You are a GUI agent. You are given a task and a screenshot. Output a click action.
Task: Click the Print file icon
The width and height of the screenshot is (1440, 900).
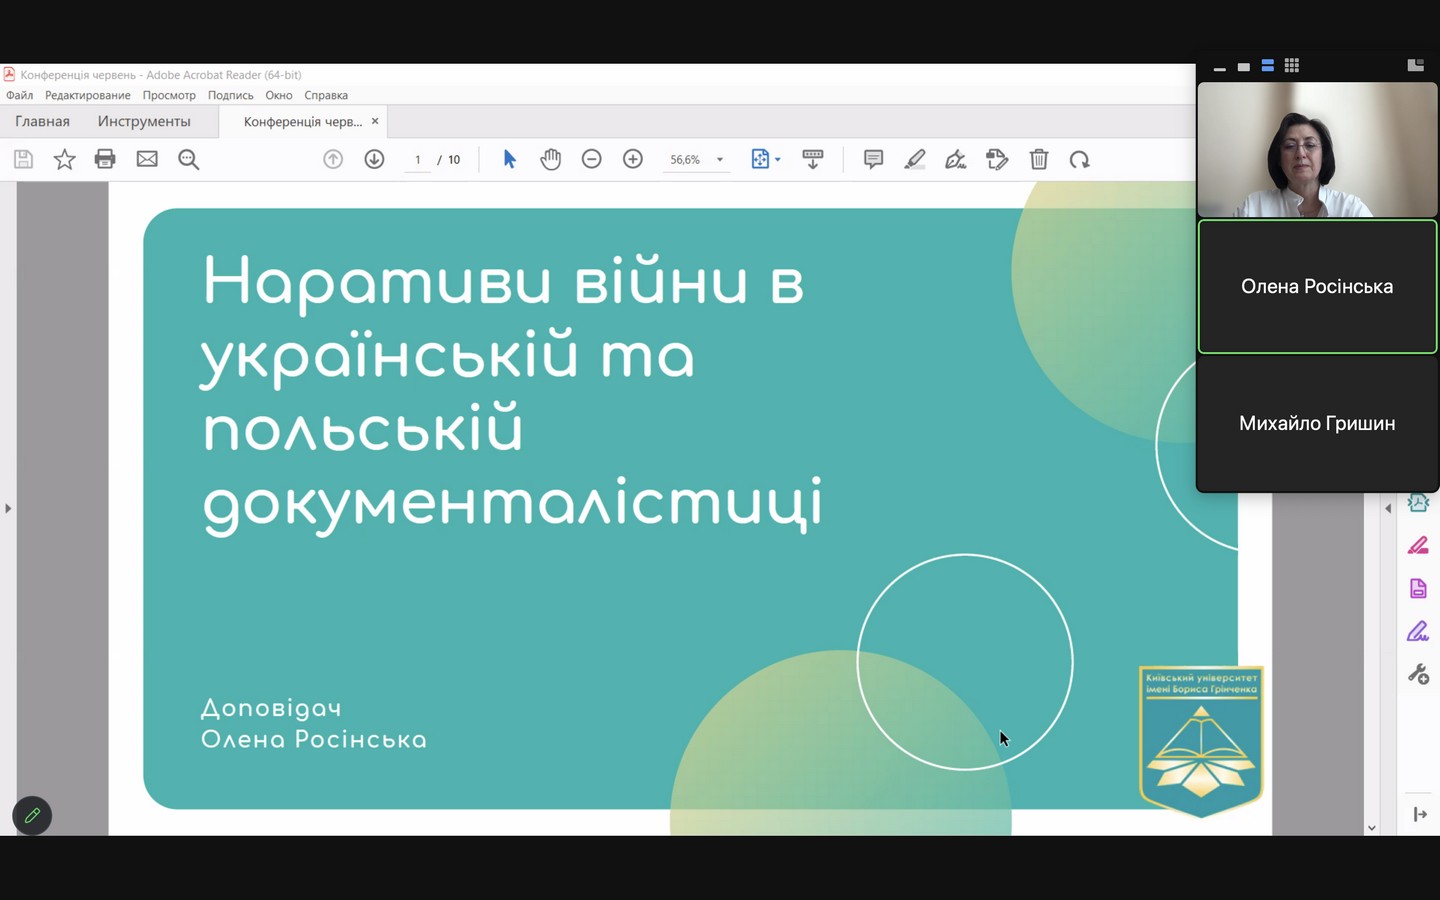[105, 159]
